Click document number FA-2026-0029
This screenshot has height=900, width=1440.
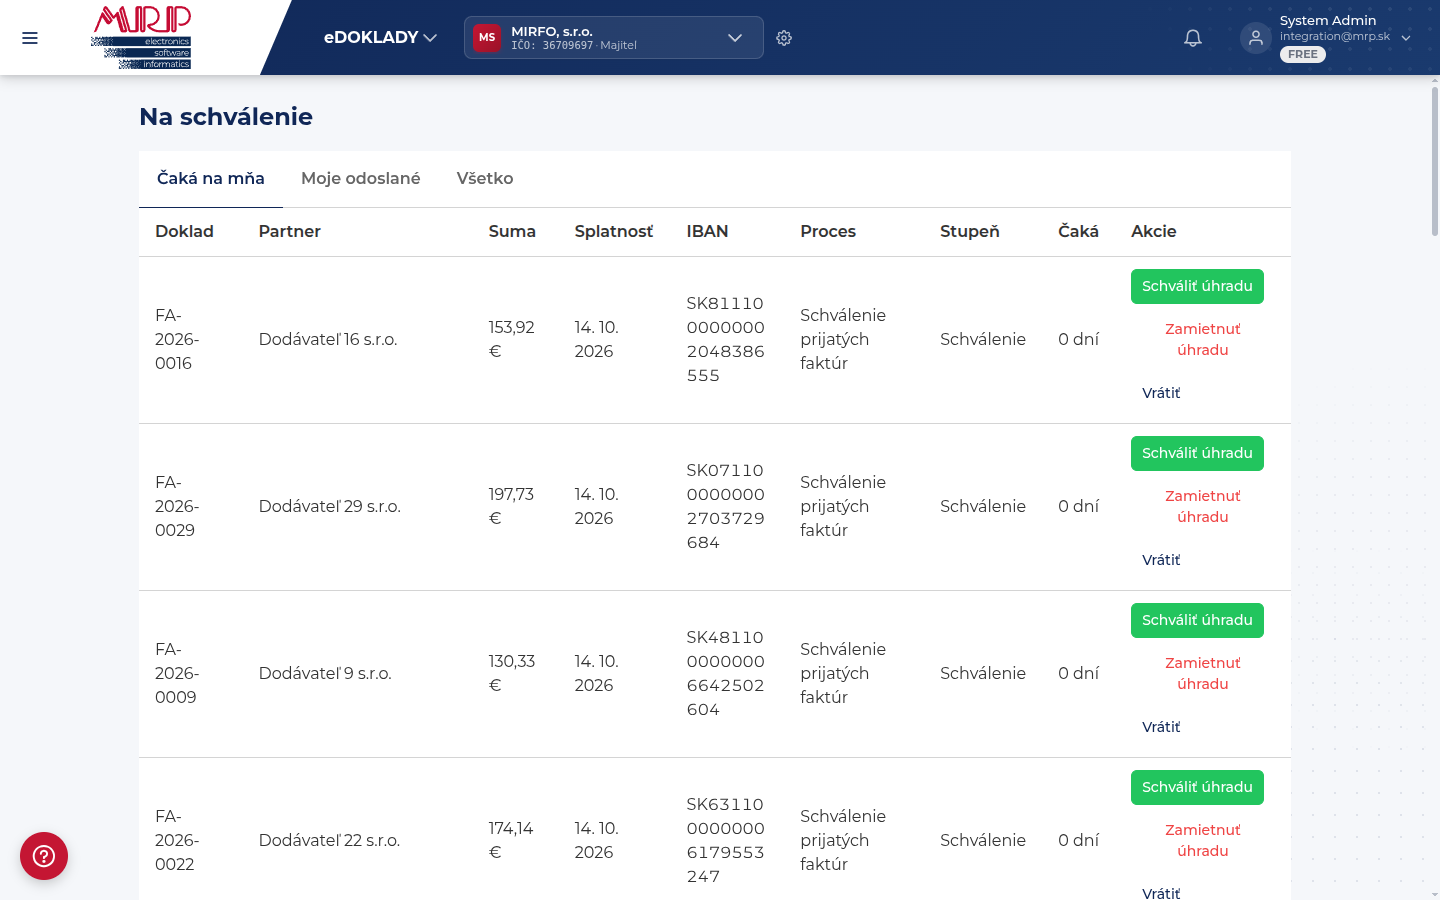point(177,506)
